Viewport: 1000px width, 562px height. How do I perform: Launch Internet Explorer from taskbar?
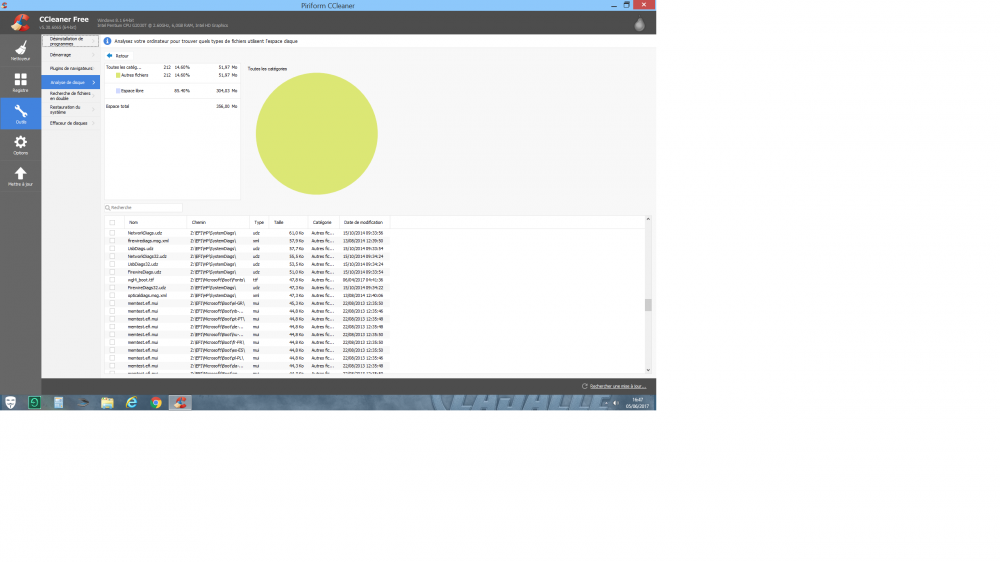[131, 403]
